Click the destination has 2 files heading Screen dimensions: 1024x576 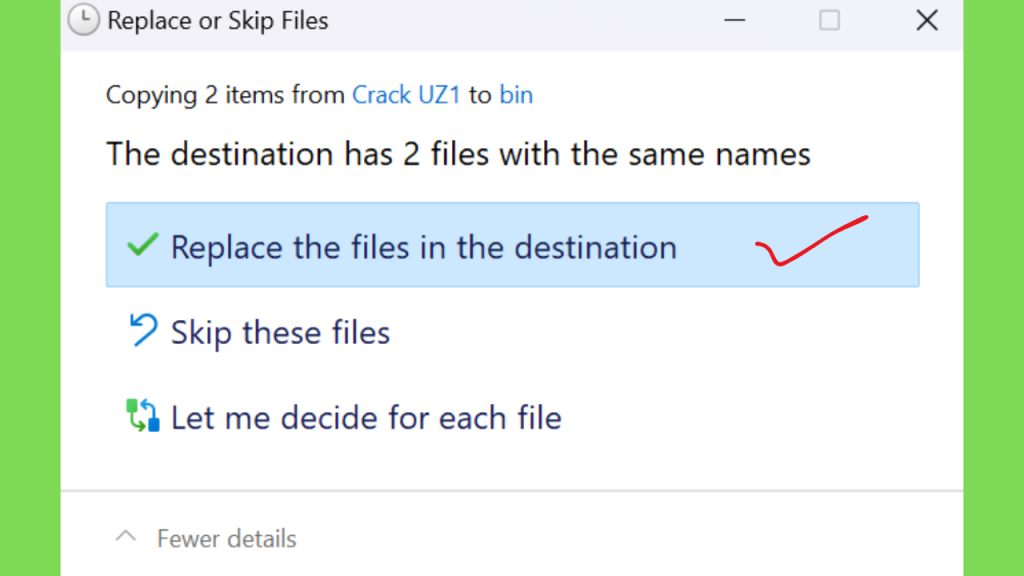coord(458,155)
